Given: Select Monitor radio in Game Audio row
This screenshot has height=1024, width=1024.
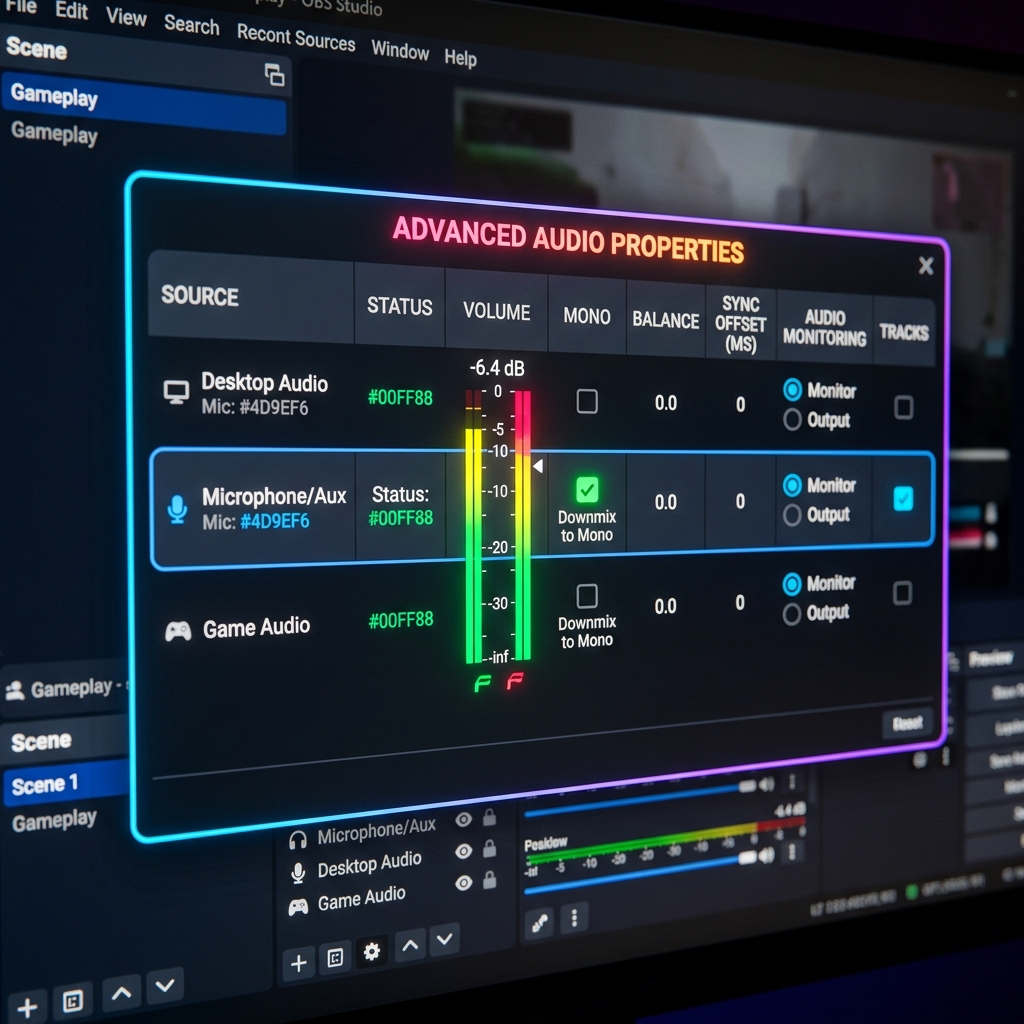Looking at the screenshot, I should (792, 584).
